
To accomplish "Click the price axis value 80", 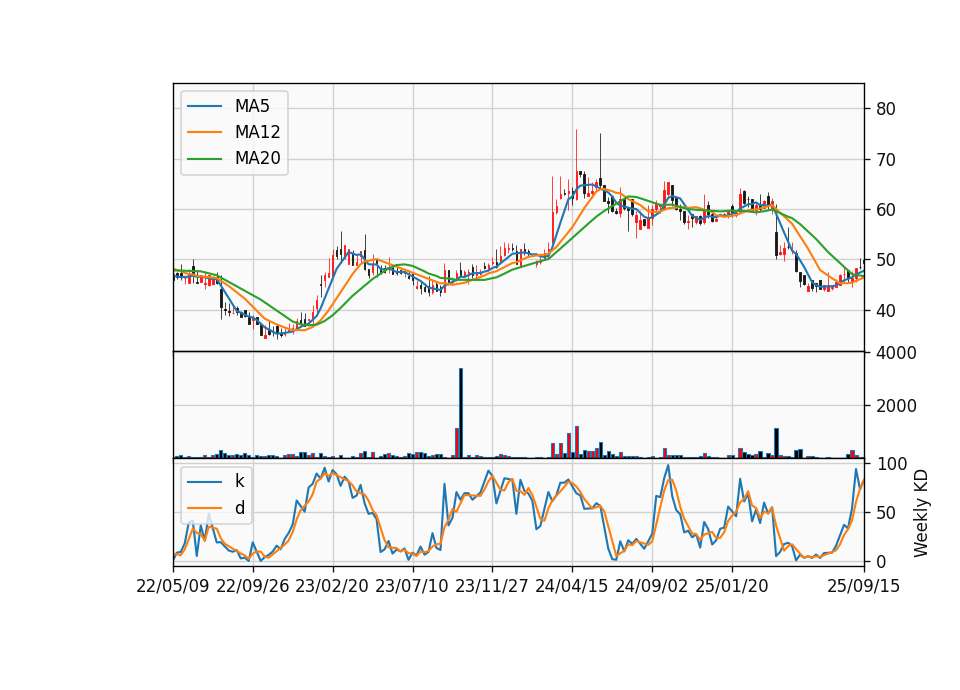I will [886, 109].
